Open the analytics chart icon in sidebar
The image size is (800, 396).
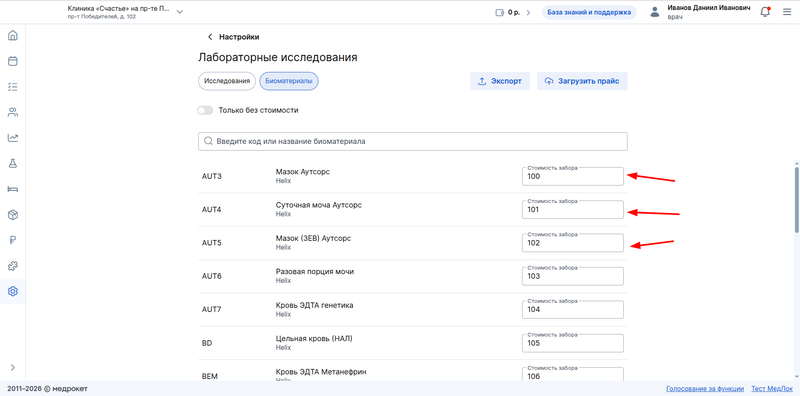point(13,138)
